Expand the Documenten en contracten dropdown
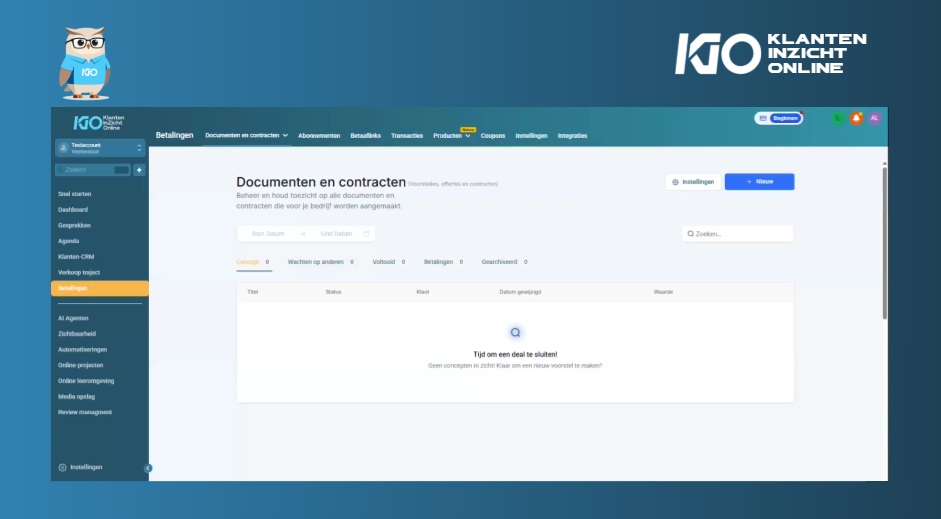The image size is (941, 519). [x=246, y=136]
